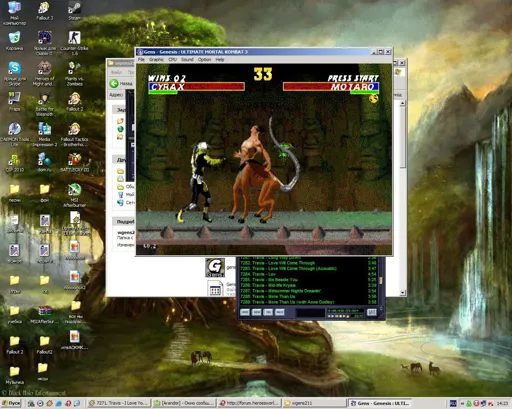Click the Gens emulator icon in the folder
512x409 pixels.
(x=215, y=267)
